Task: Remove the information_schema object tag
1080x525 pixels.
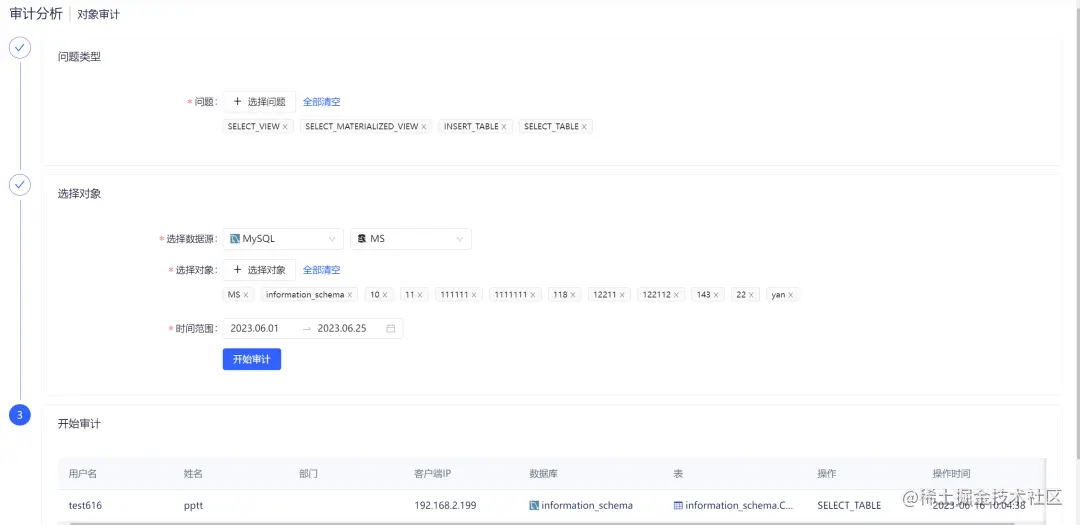Action: coord(350,295)
